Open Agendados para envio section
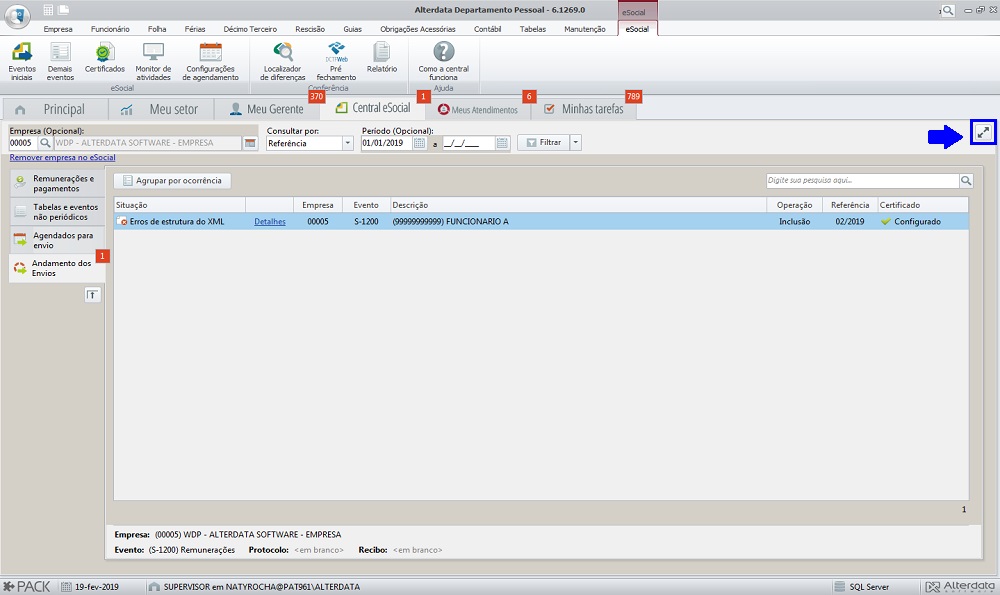Image resolution: width=1000 pixels, height=595 pixels. coord(57,240)
